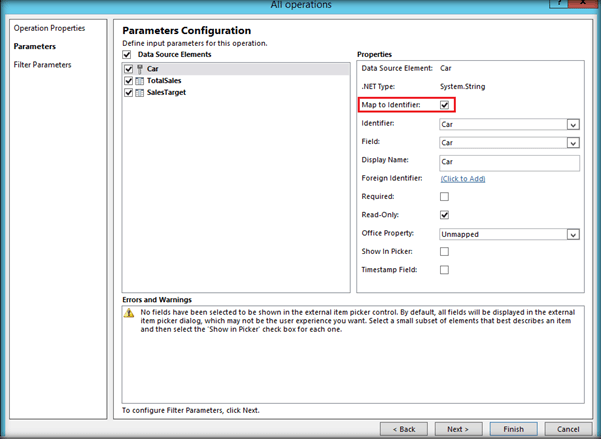
Task: Click the key icon beside Car
Action: [x=140, y=69]
